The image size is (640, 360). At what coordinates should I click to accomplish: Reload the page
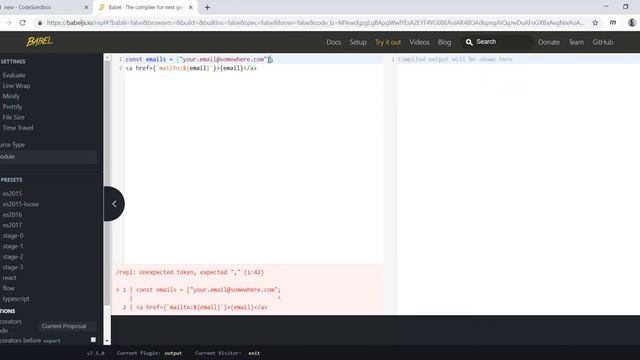[x=22, y=23]
